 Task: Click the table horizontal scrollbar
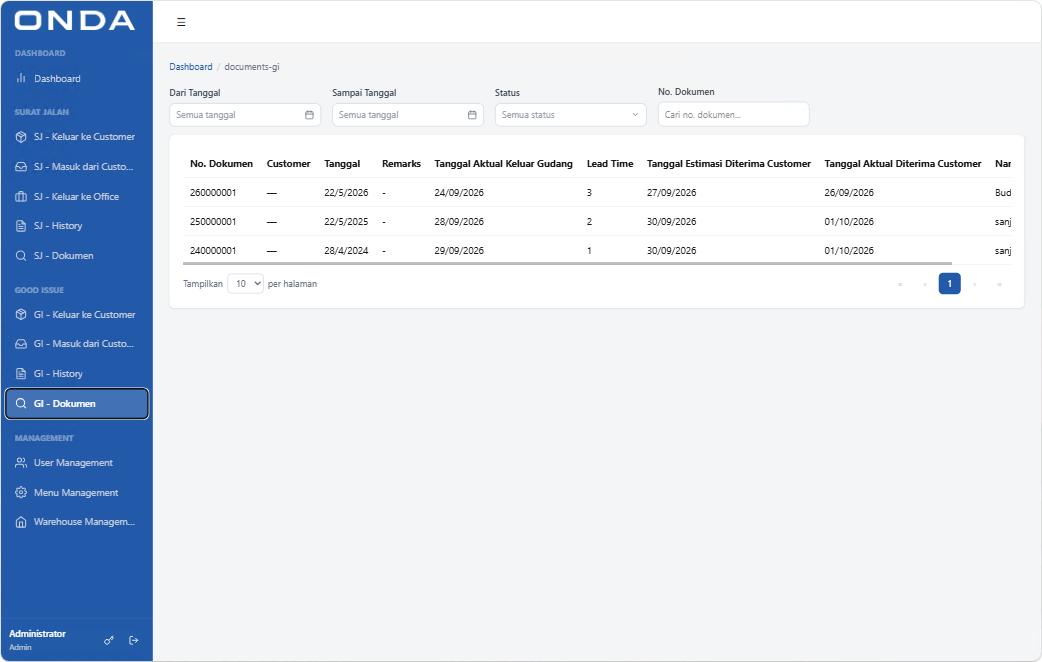point(568,263)
